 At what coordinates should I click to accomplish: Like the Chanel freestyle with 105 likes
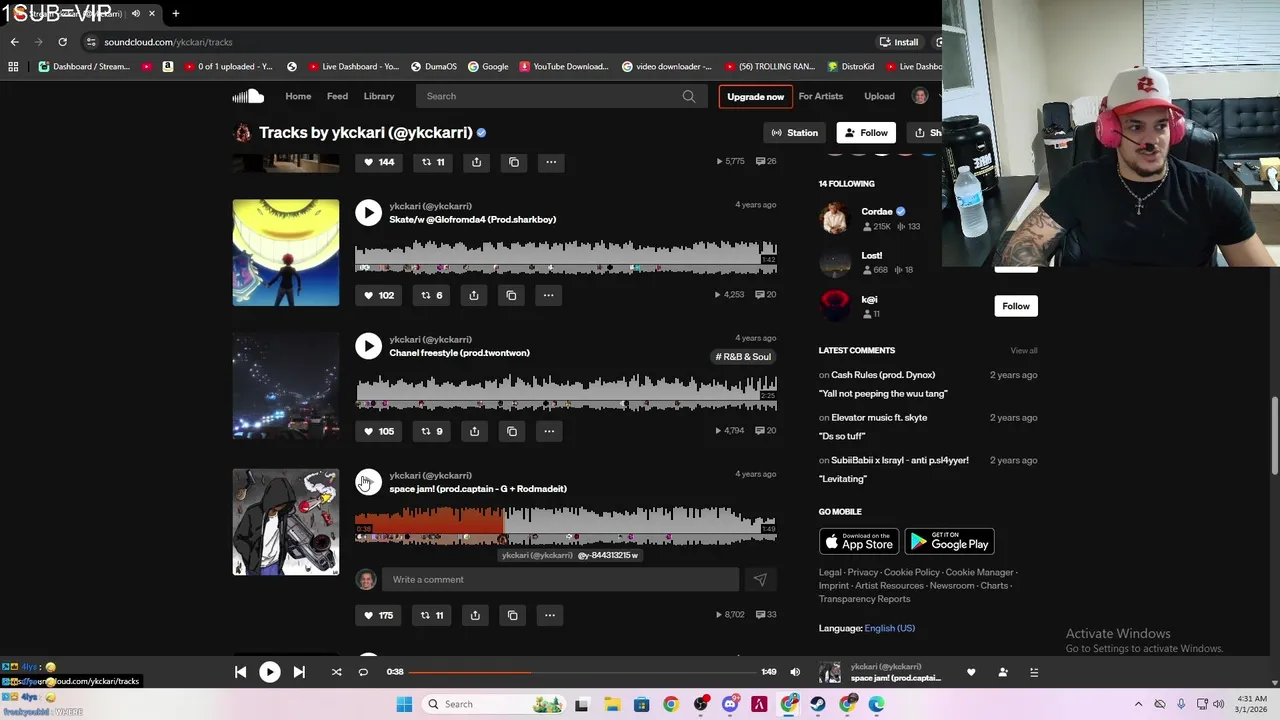click(379, 431)
